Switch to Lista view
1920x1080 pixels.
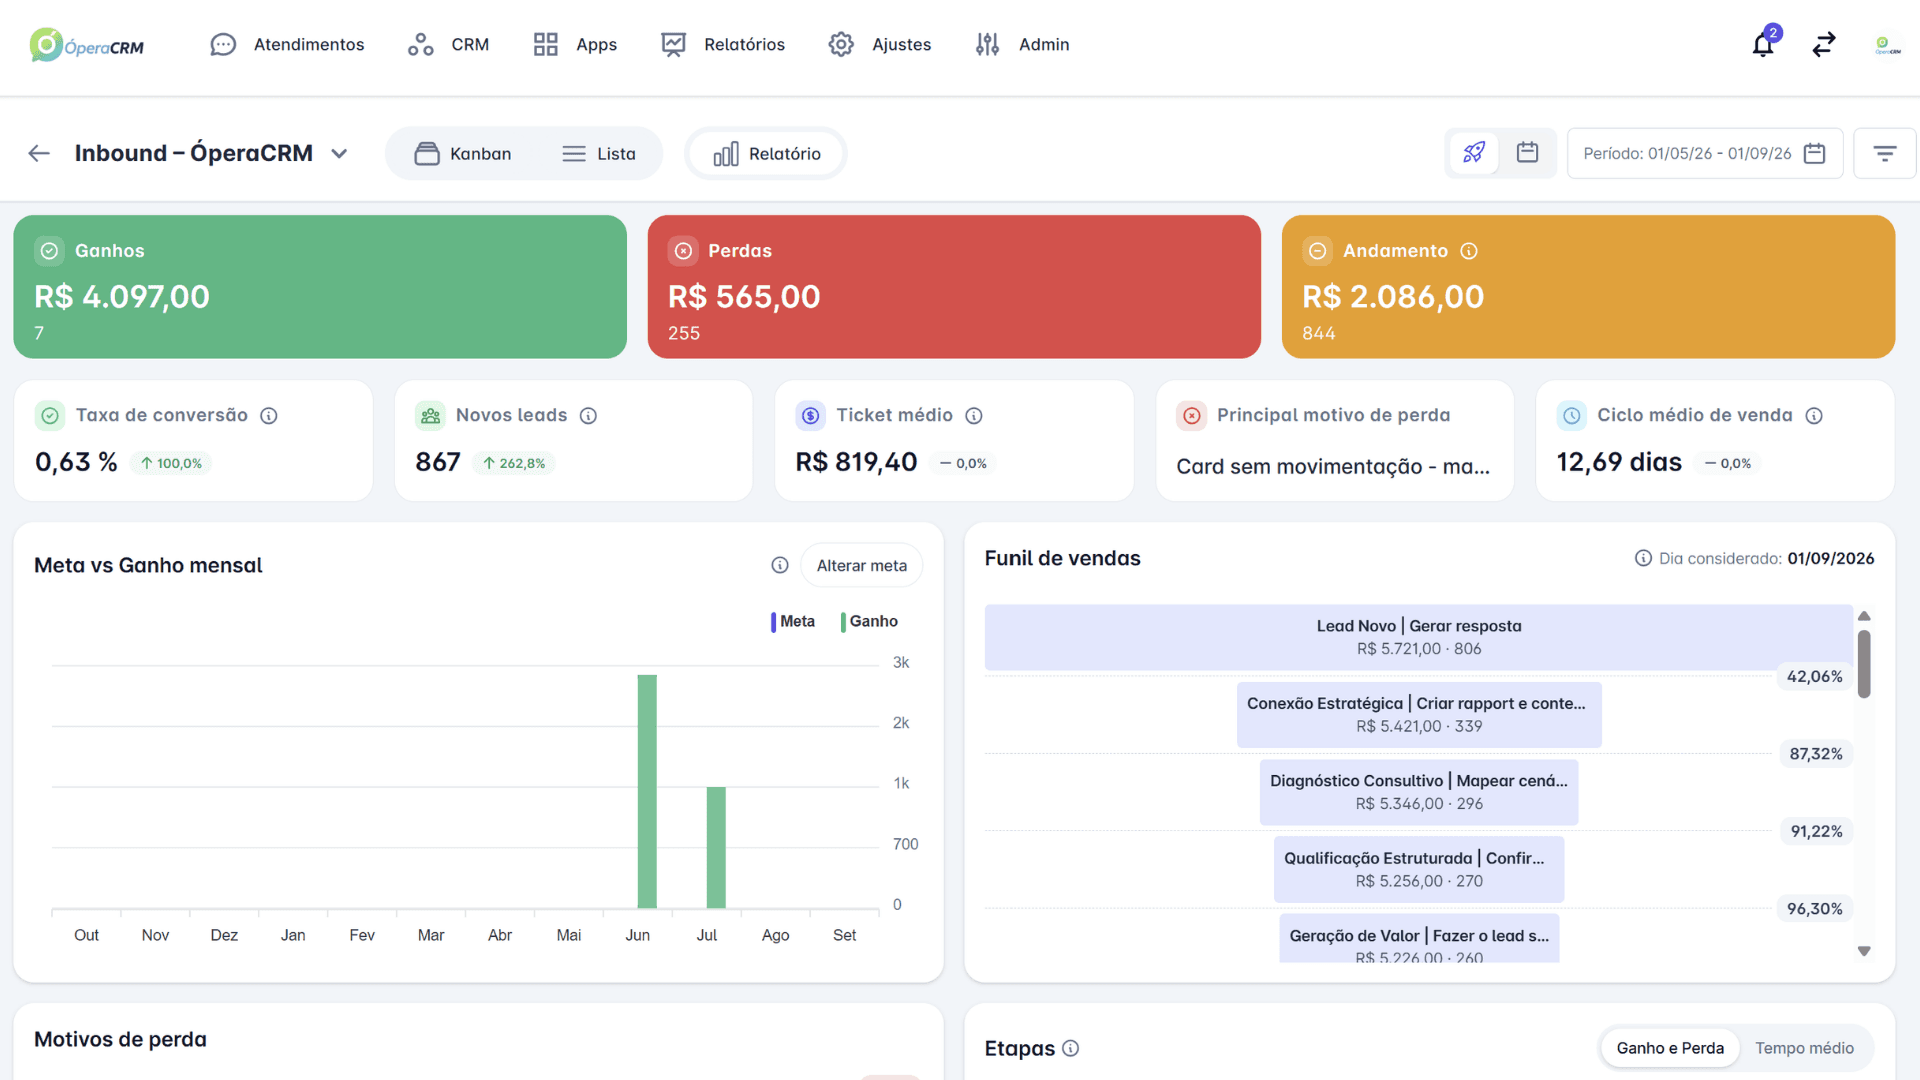[599, 153]
